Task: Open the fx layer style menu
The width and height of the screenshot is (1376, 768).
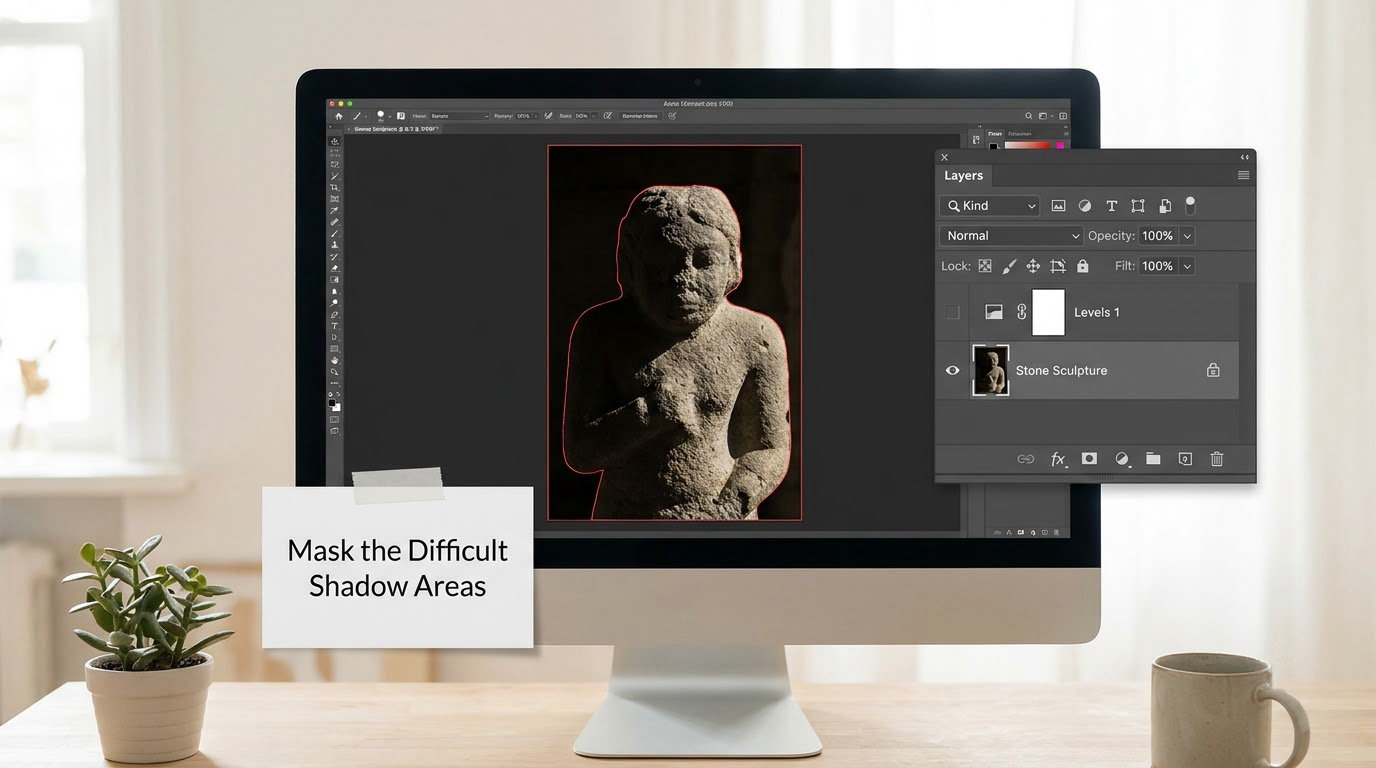Action: point(1058,459)
